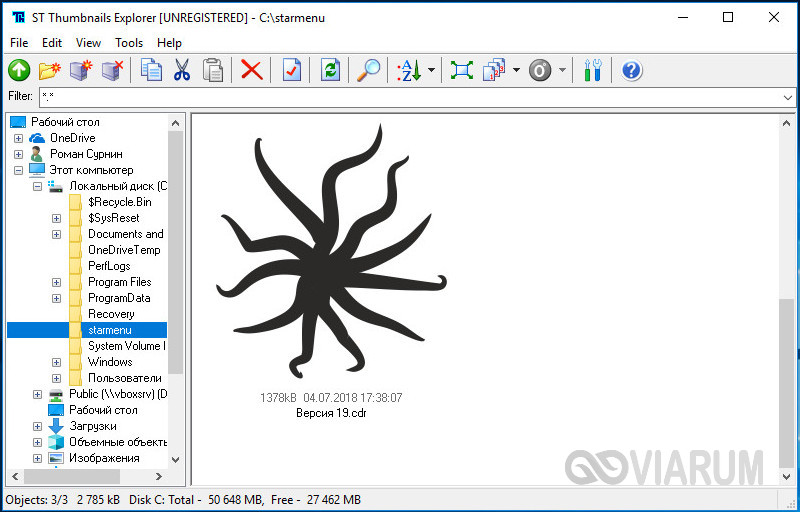Select the Пользователи folder
This screenshot has height=512, width=800.
click(124, 378)
